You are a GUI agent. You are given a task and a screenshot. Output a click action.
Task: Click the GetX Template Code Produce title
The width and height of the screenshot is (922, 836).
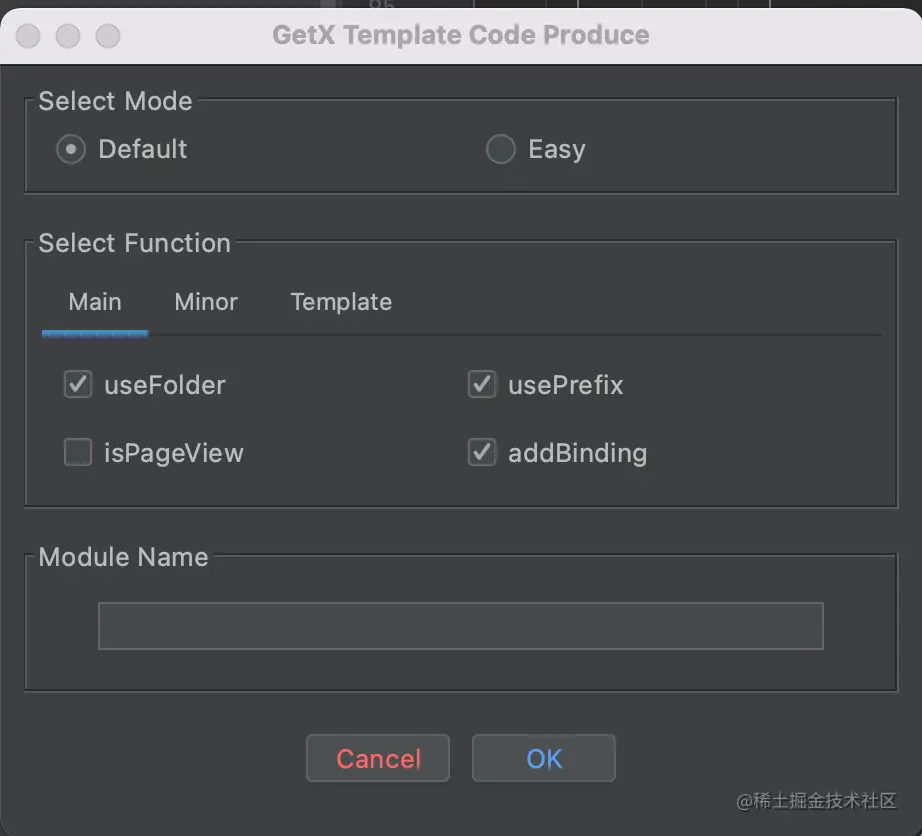click(460, 36)
